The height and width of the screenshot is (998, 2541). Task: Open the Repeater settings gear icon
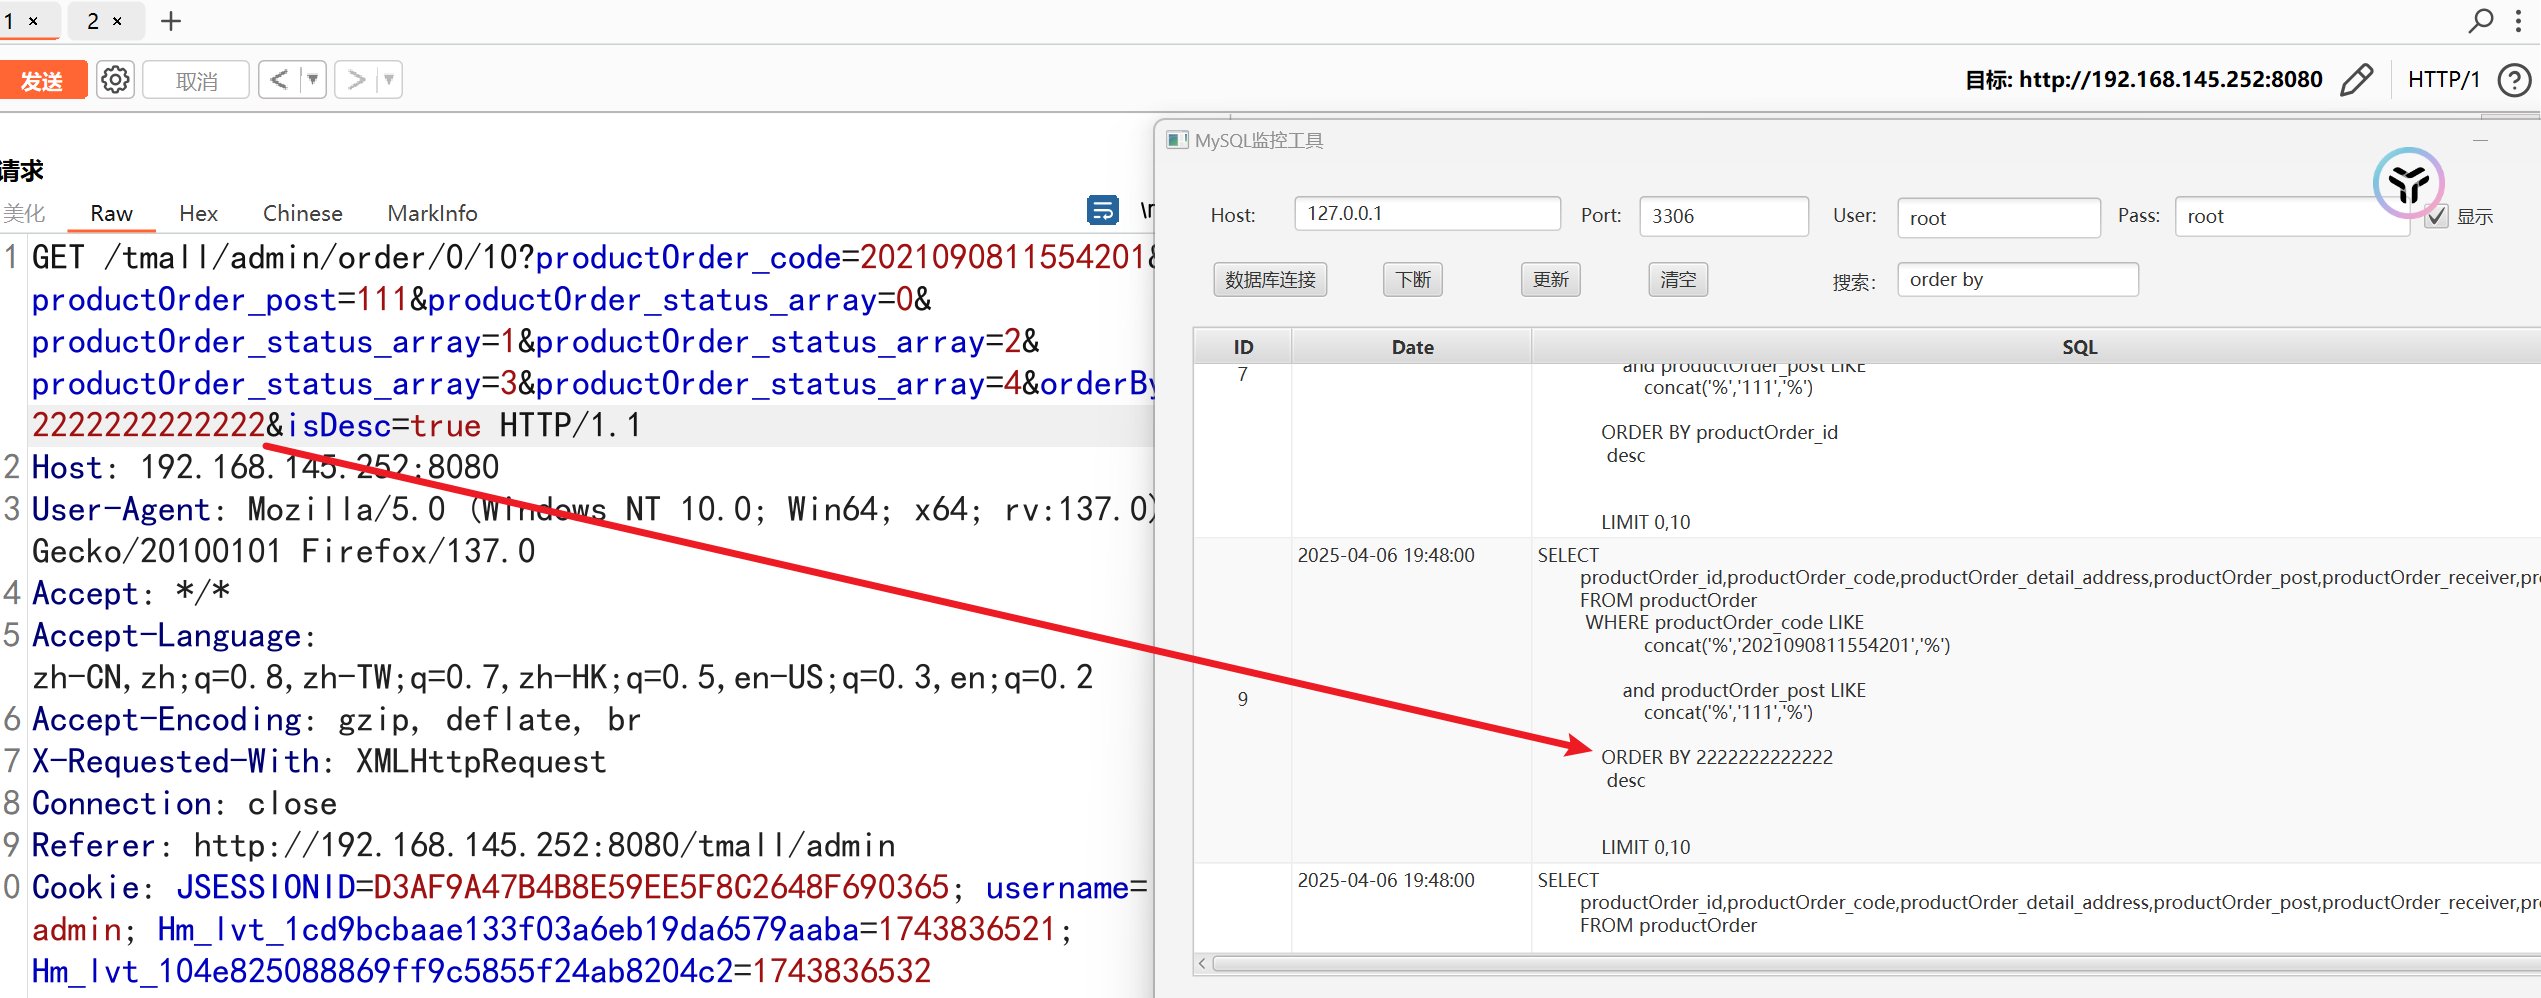(x=115, y=80)
